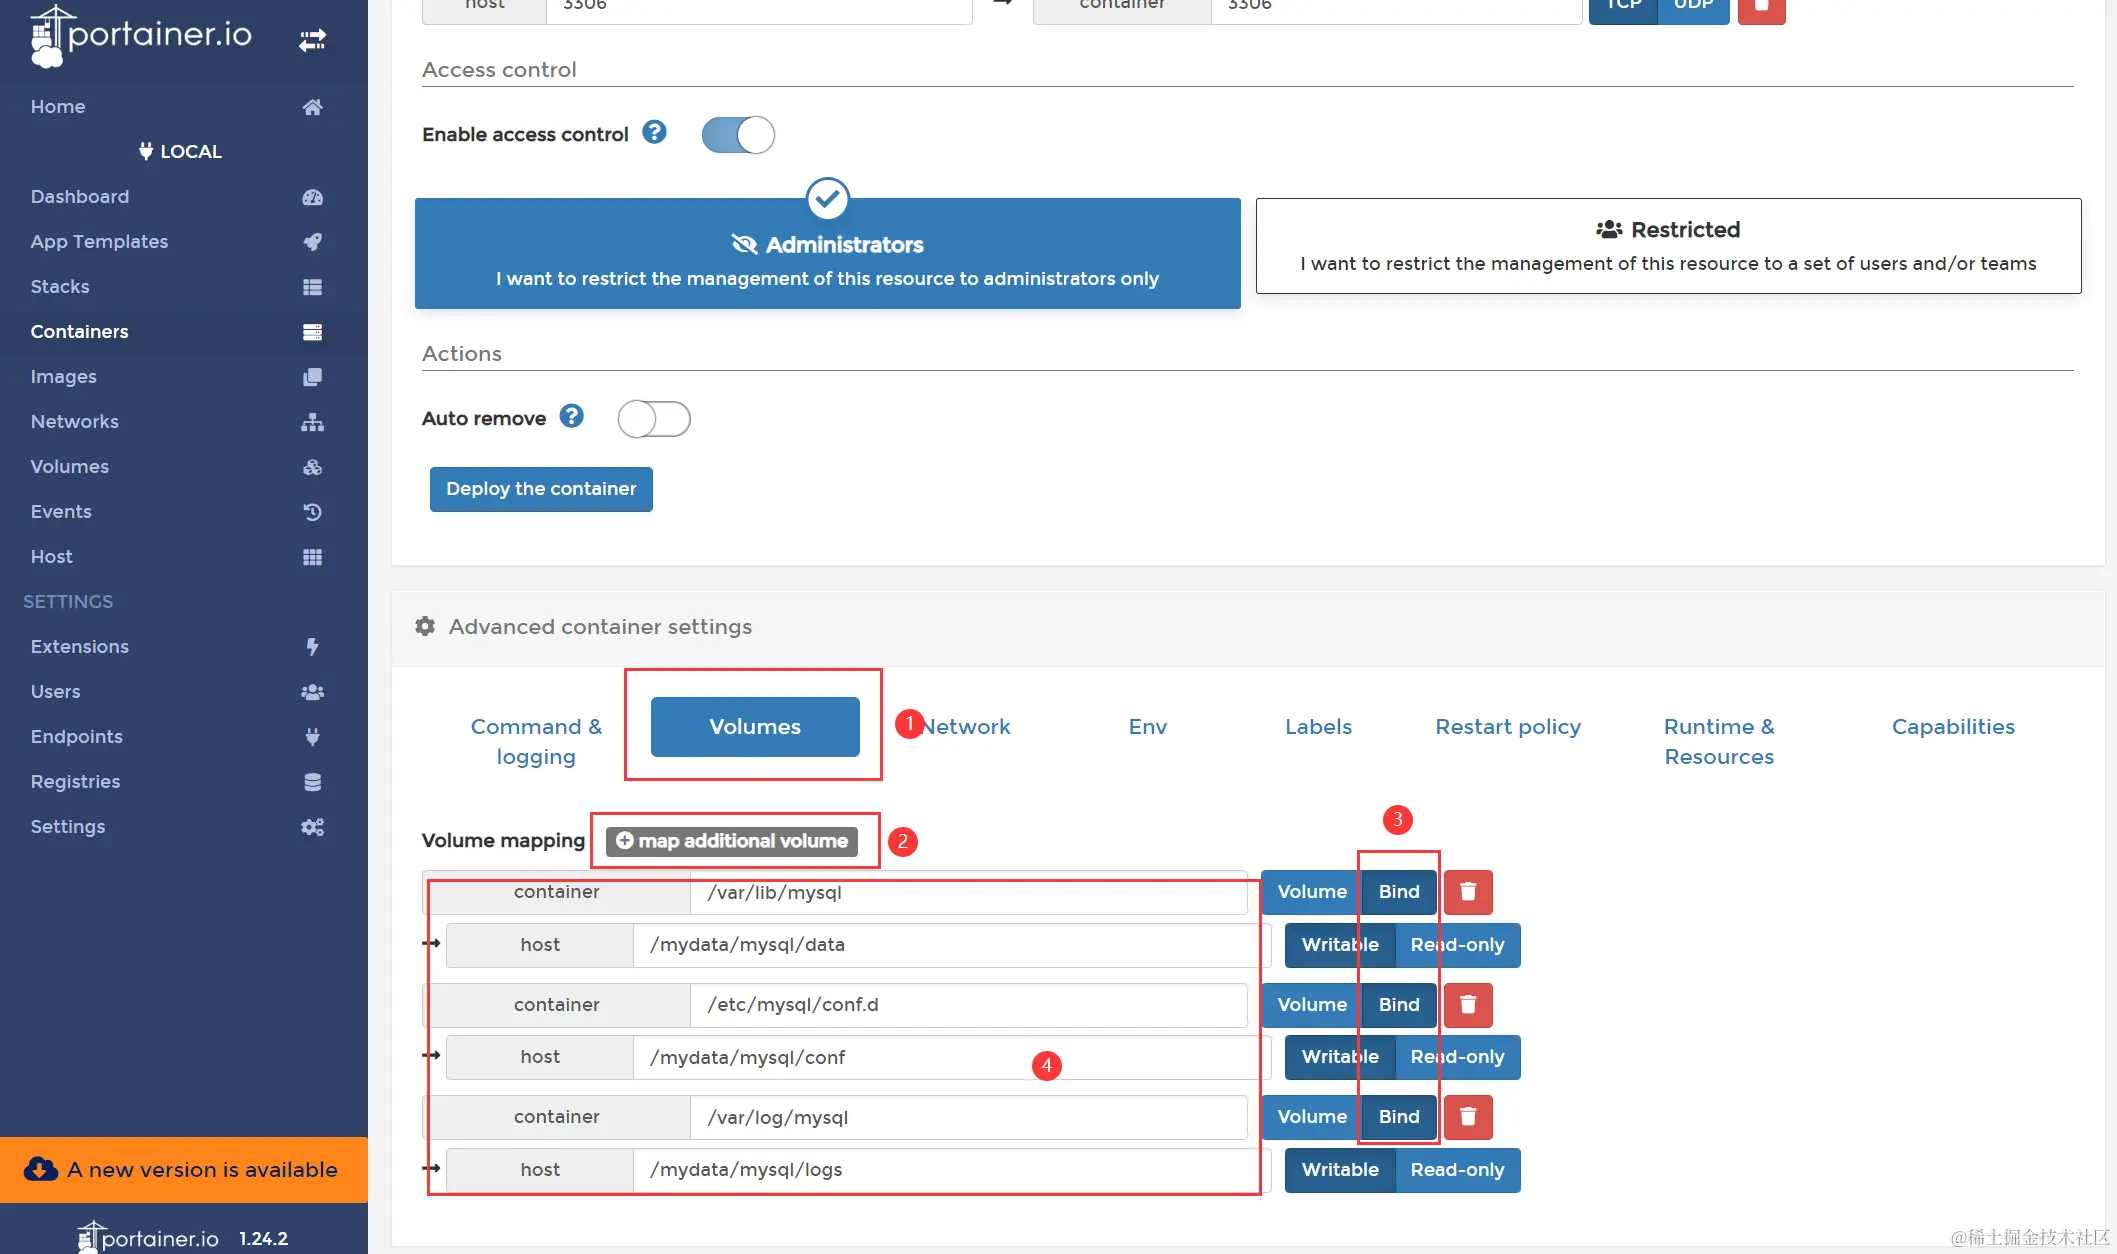The width and height of the screenshot is (2117, 1254).
Task: Click the sidebar toggle arrows icon
Action: click(312, 40)
